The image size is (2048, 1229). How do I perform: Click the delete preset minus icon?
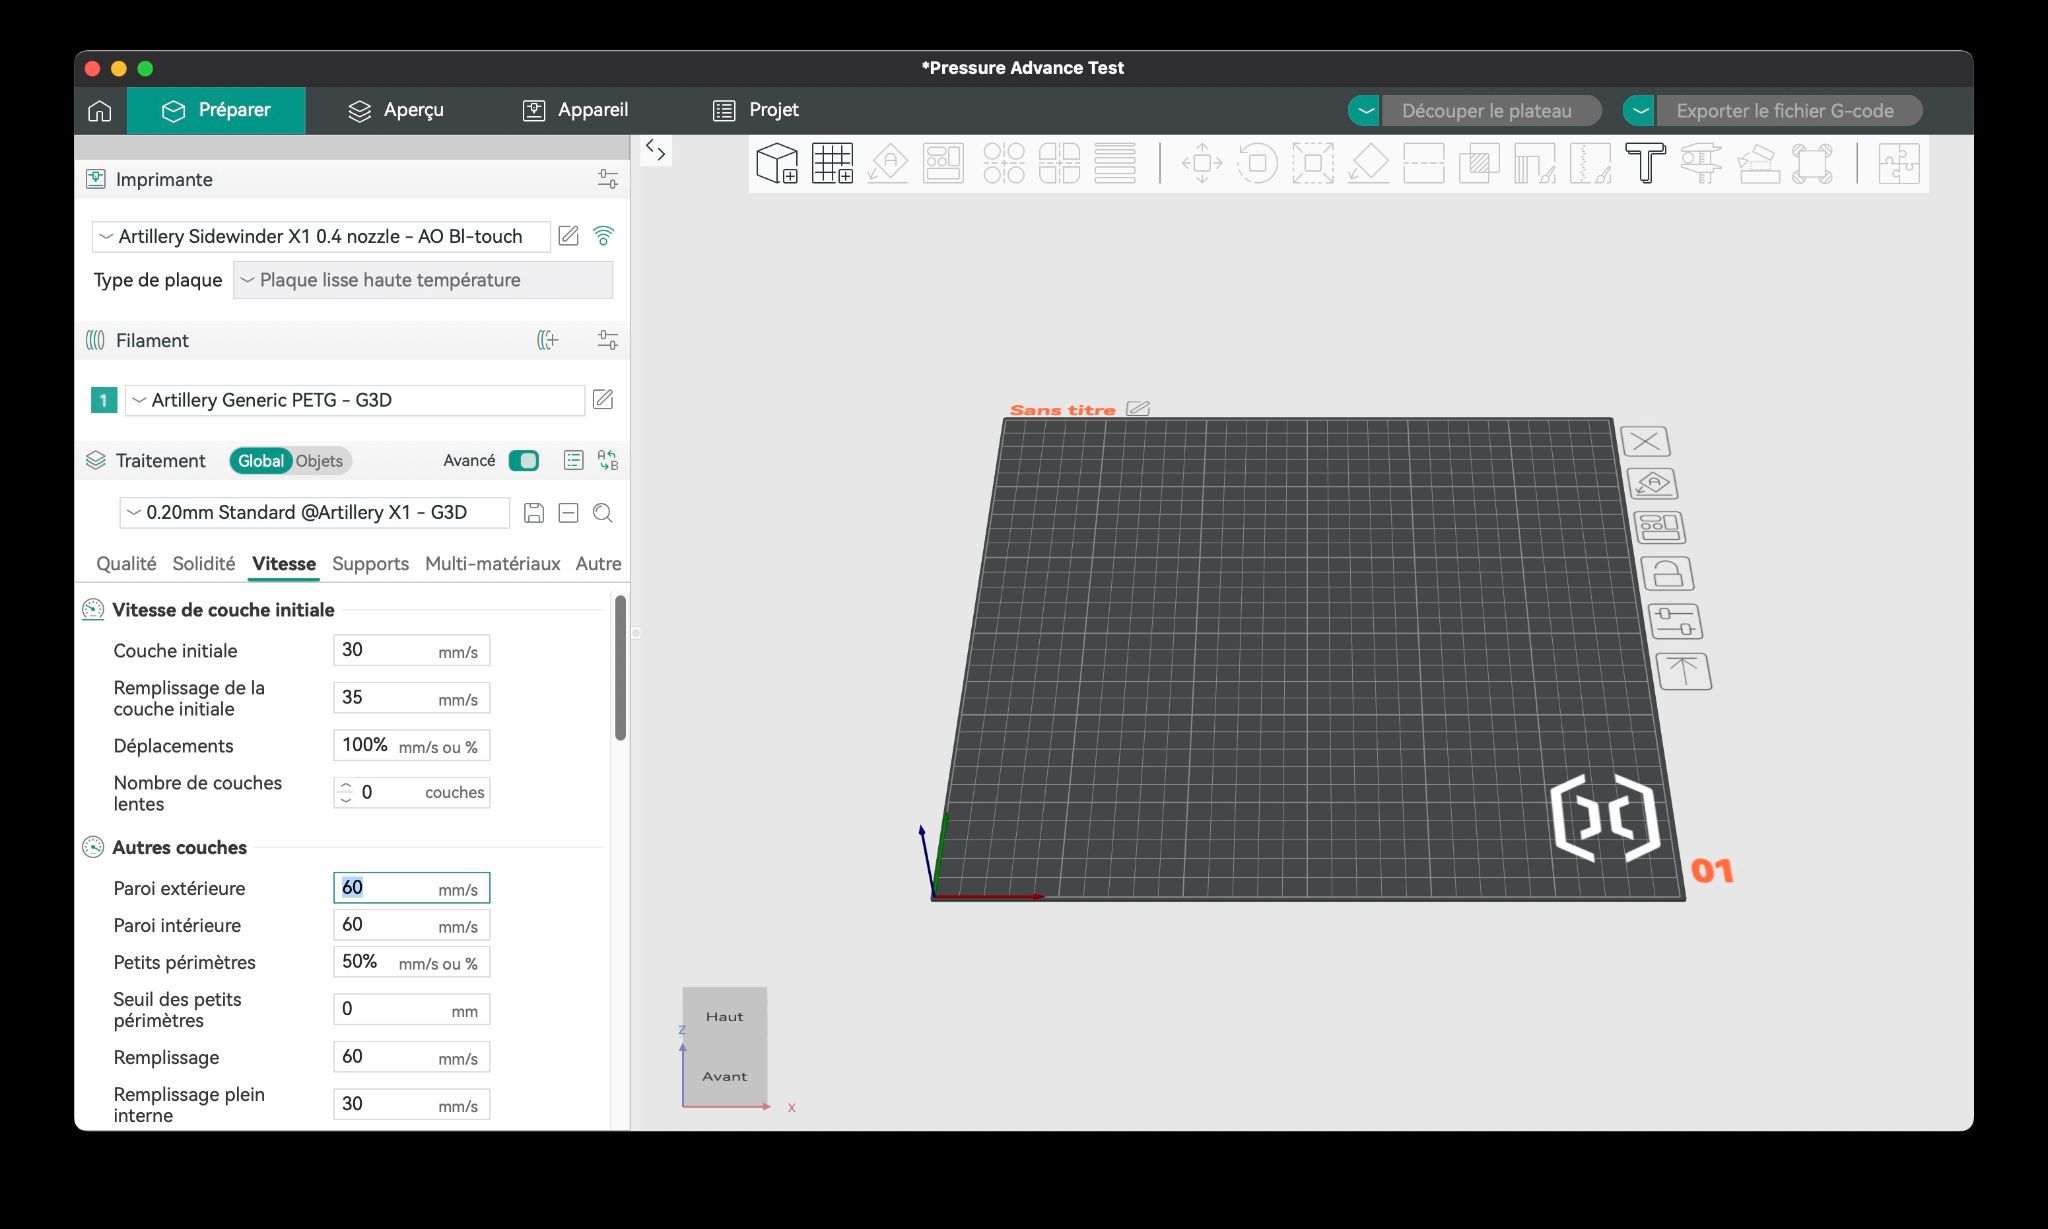[x=568, y=513]
